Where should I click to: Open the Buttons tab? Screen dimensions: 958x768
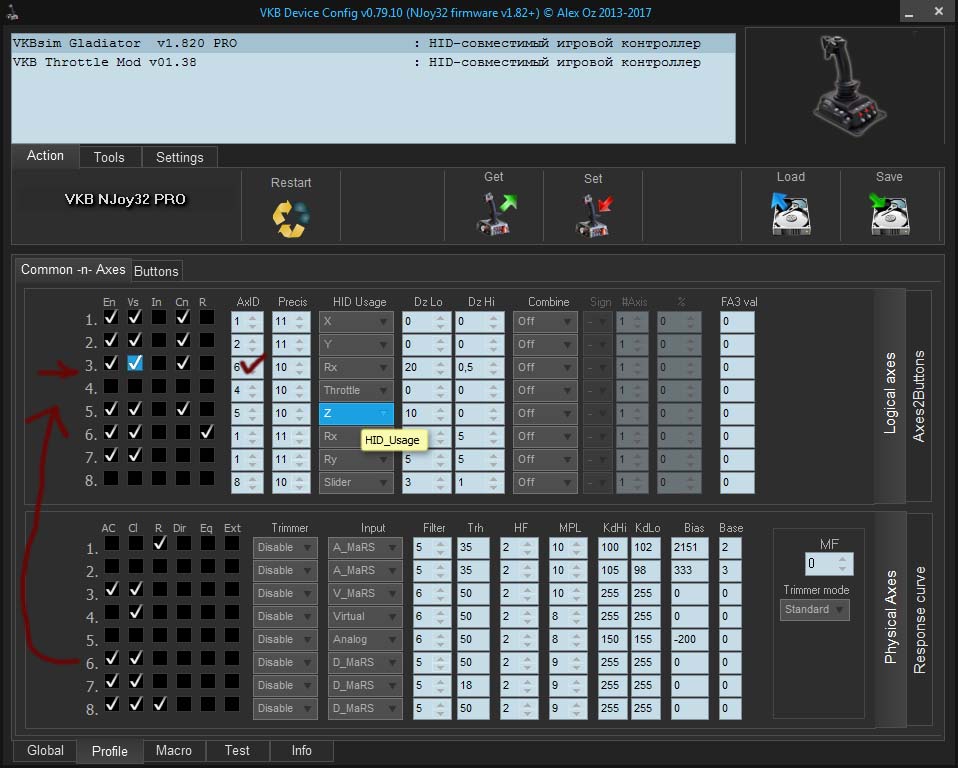(156, 271)
